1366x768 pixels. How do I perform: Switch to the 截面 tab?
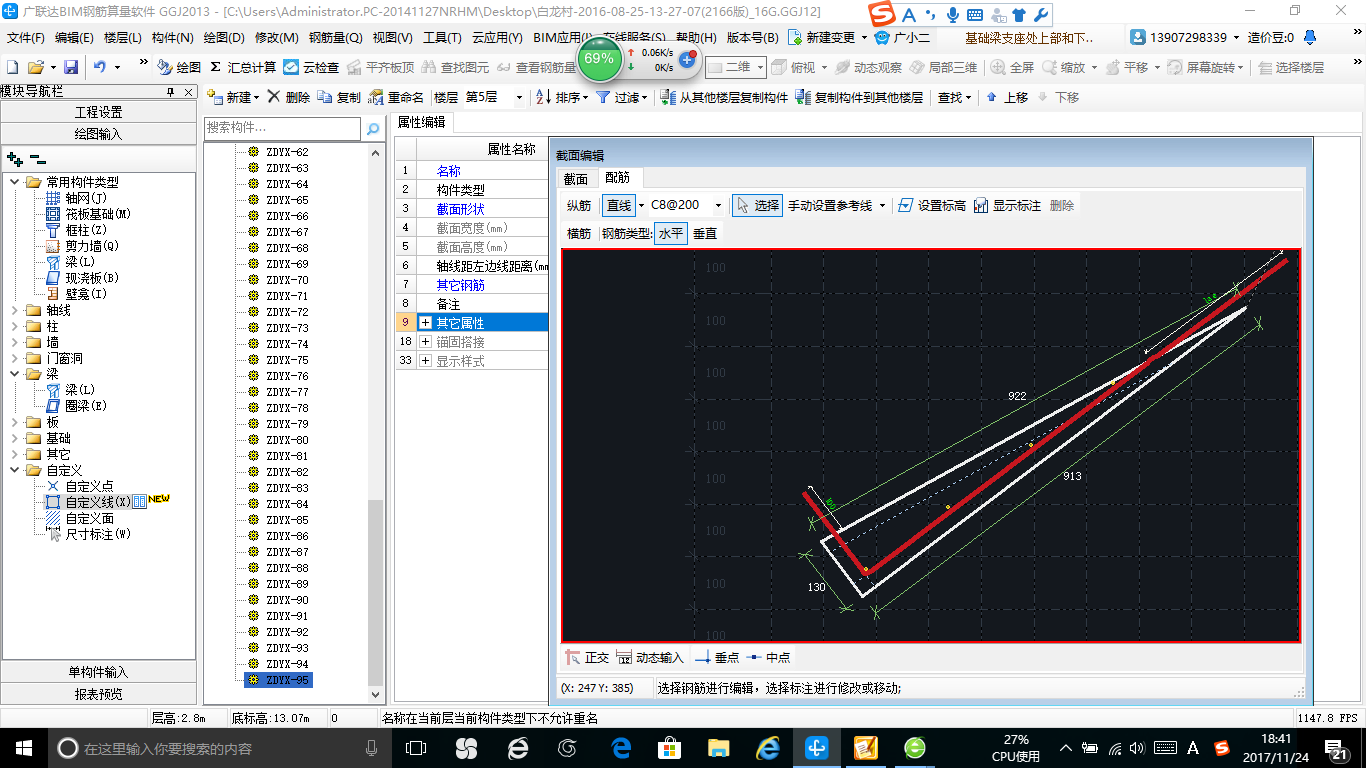[576, 178]
